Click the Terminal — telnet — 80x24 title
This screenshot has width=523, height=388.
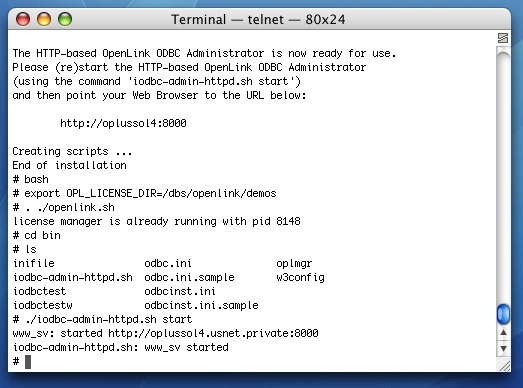pos(258,19)
